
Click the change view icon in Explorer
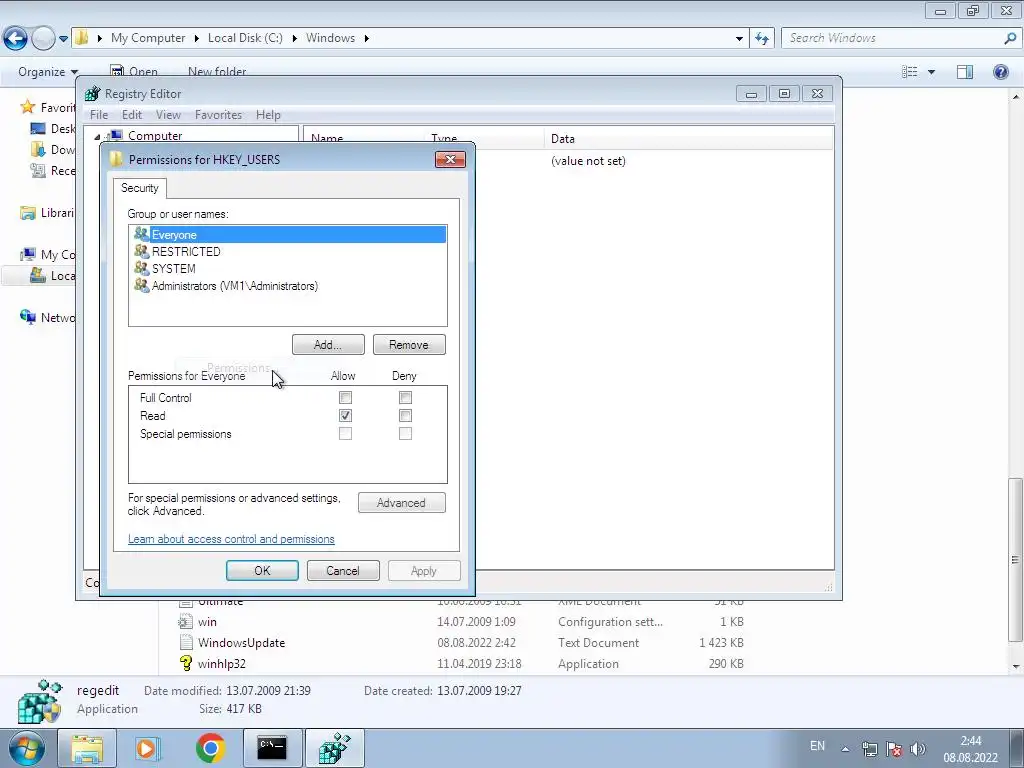point(910,72)
